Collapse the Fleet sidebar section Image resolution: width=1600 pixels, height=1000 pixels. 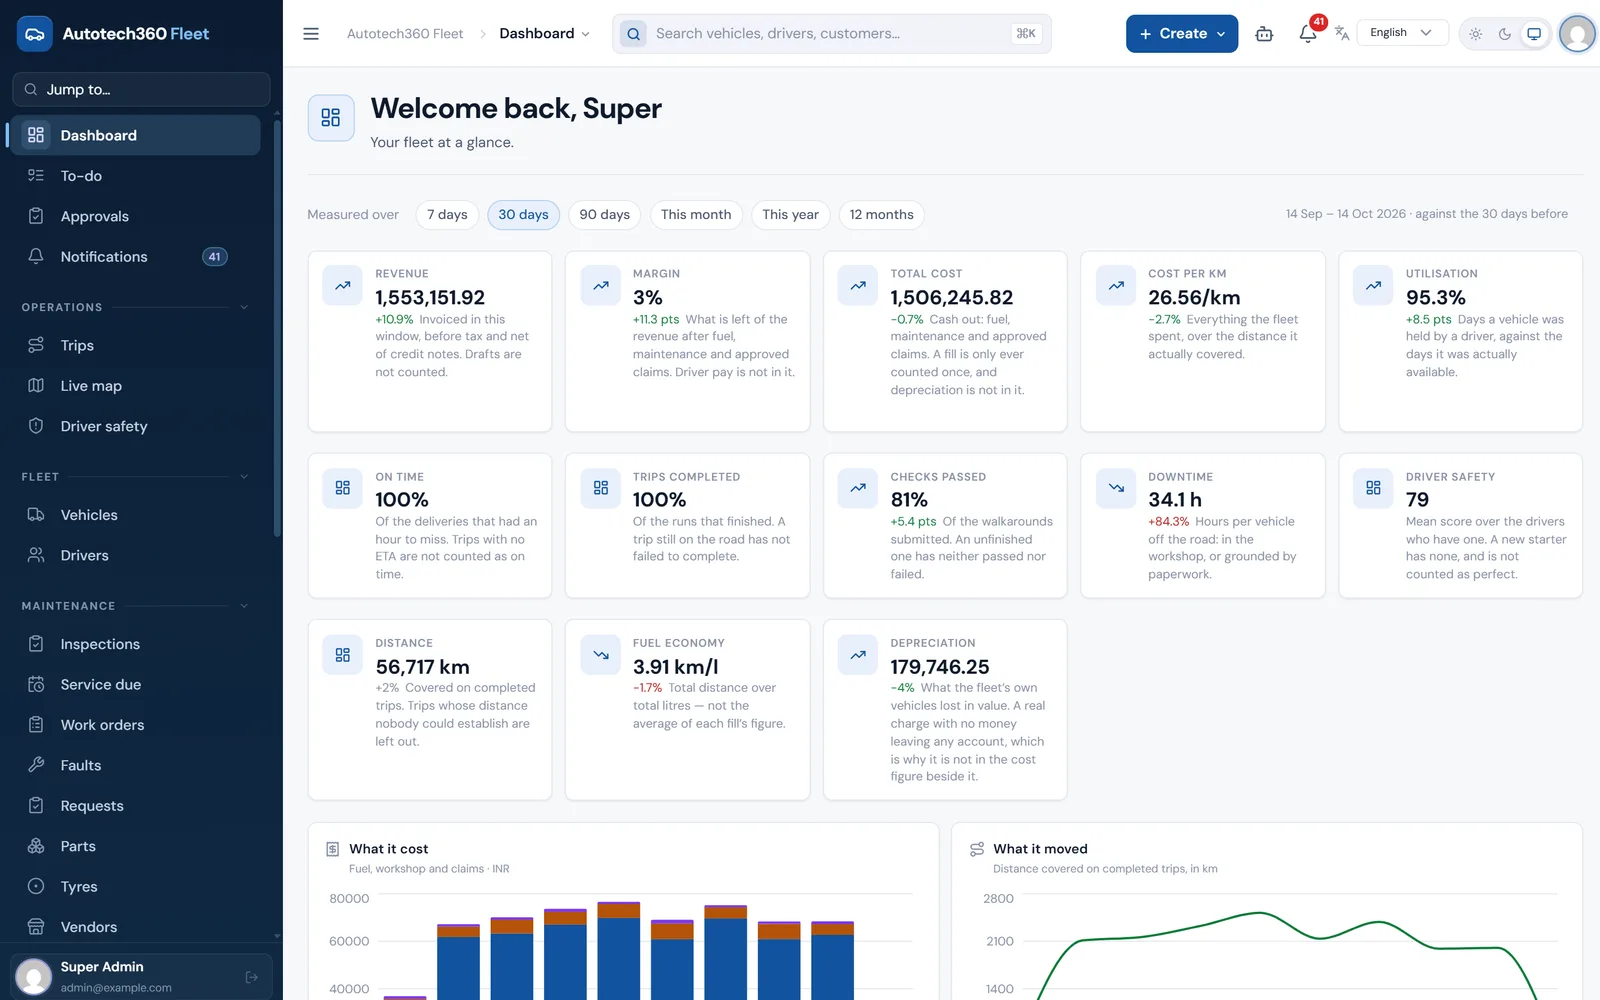244,477
